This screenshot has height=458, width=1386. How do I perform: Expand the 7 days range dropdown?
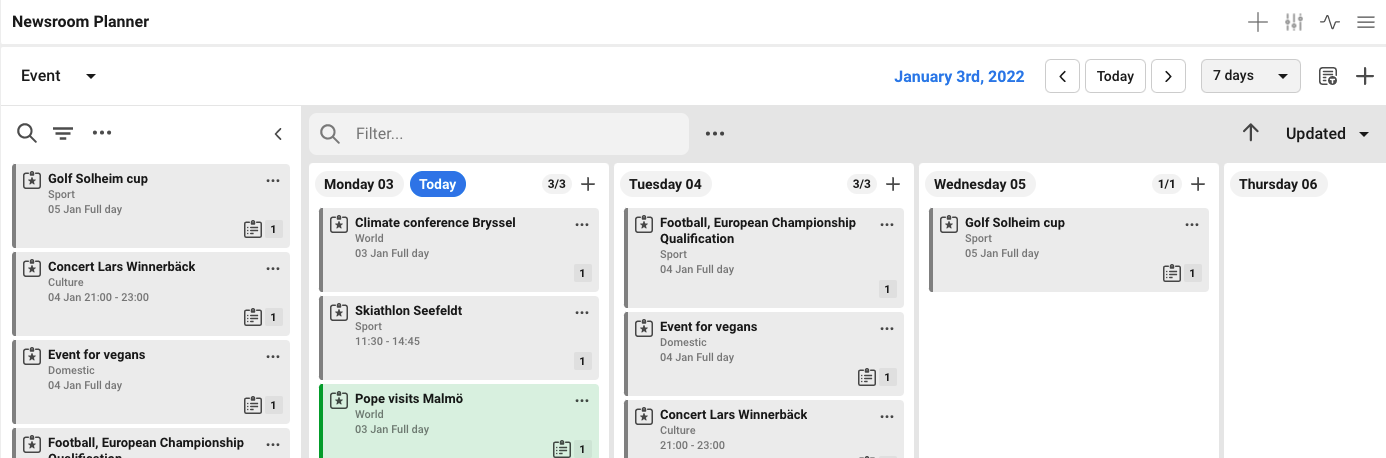1250,76
